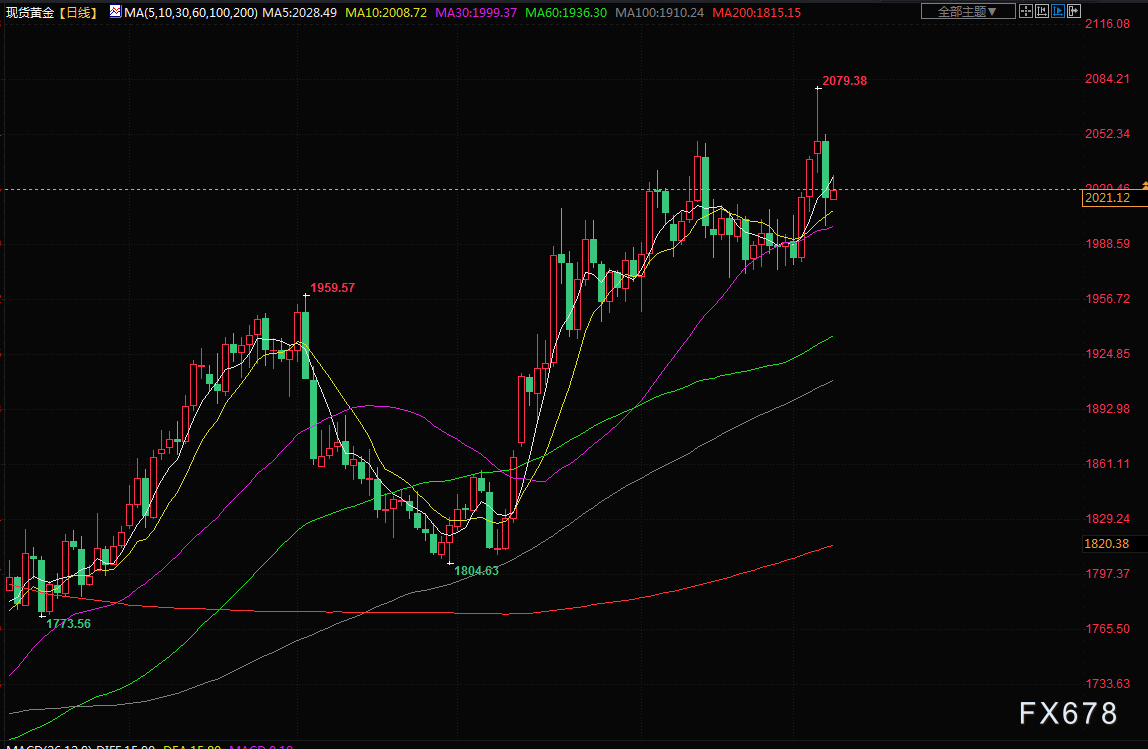The width and height of the screenshot is (1148, 749).
Task: Click the 1820.38 price tag on axis
Action: [1106, 544]
